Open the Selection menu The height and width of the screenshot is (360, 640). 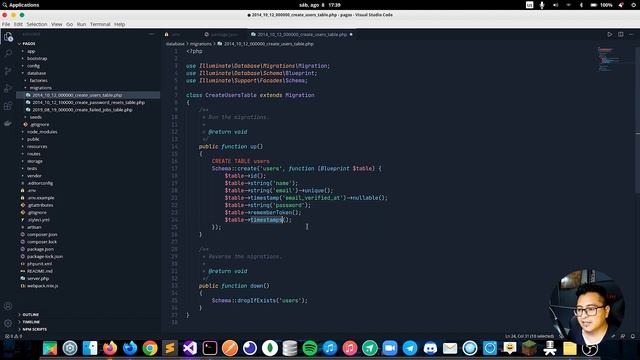[x=37, y=24]
